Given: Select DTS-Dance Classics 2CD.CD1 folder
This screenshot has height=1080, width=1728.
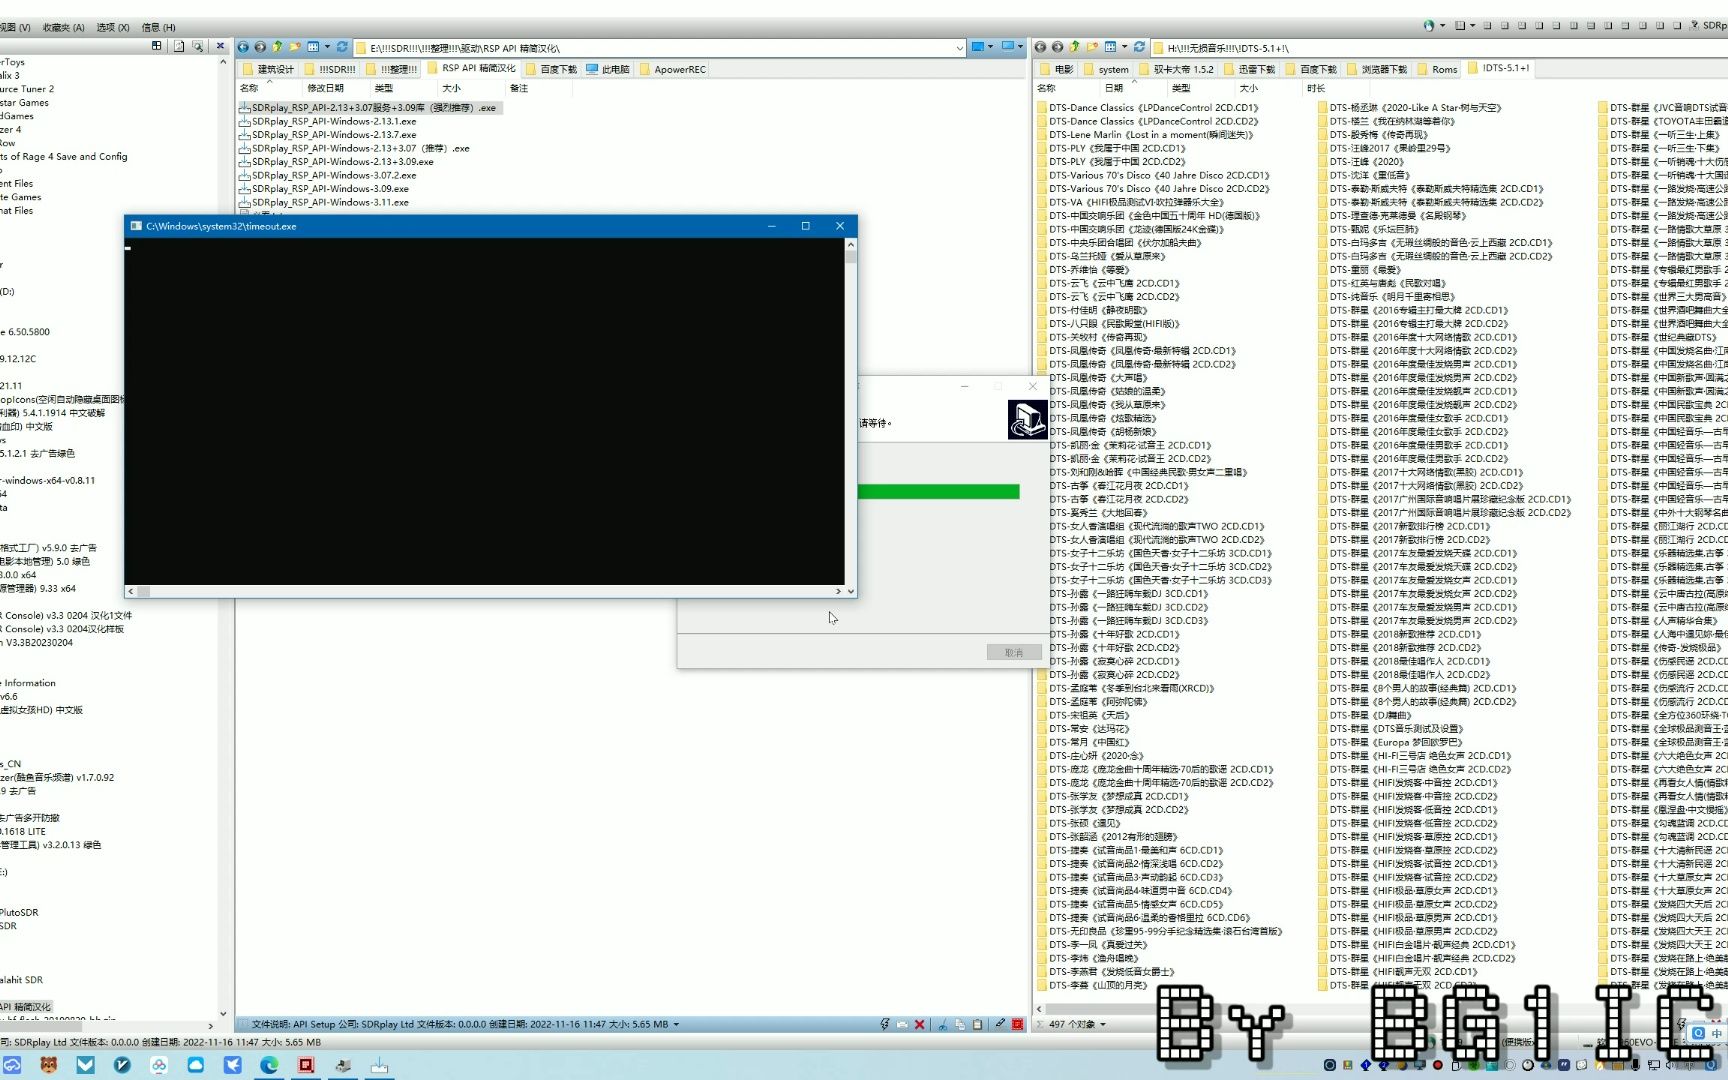Looking at the screenshot, I should (1148, 108).
